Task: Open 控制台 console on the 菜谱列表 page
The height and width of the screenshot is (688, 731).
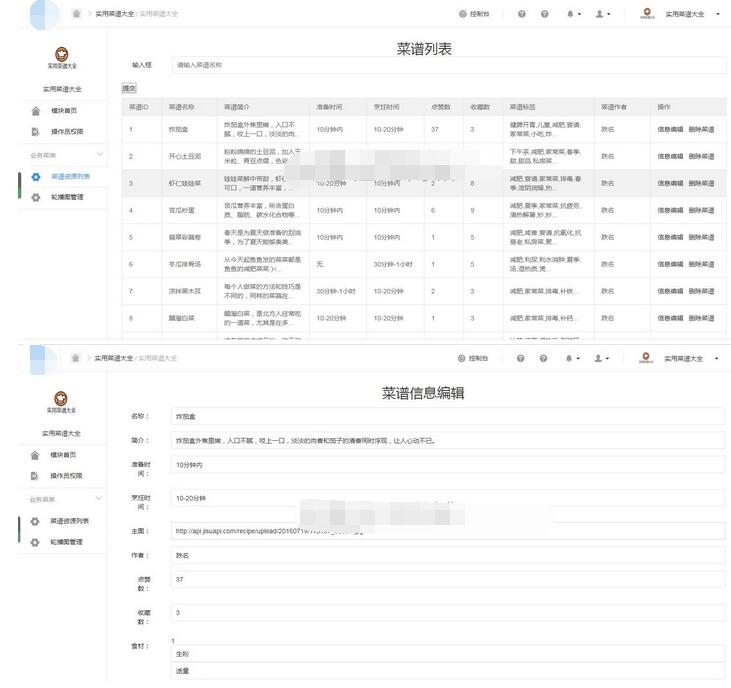Action: 474,14
